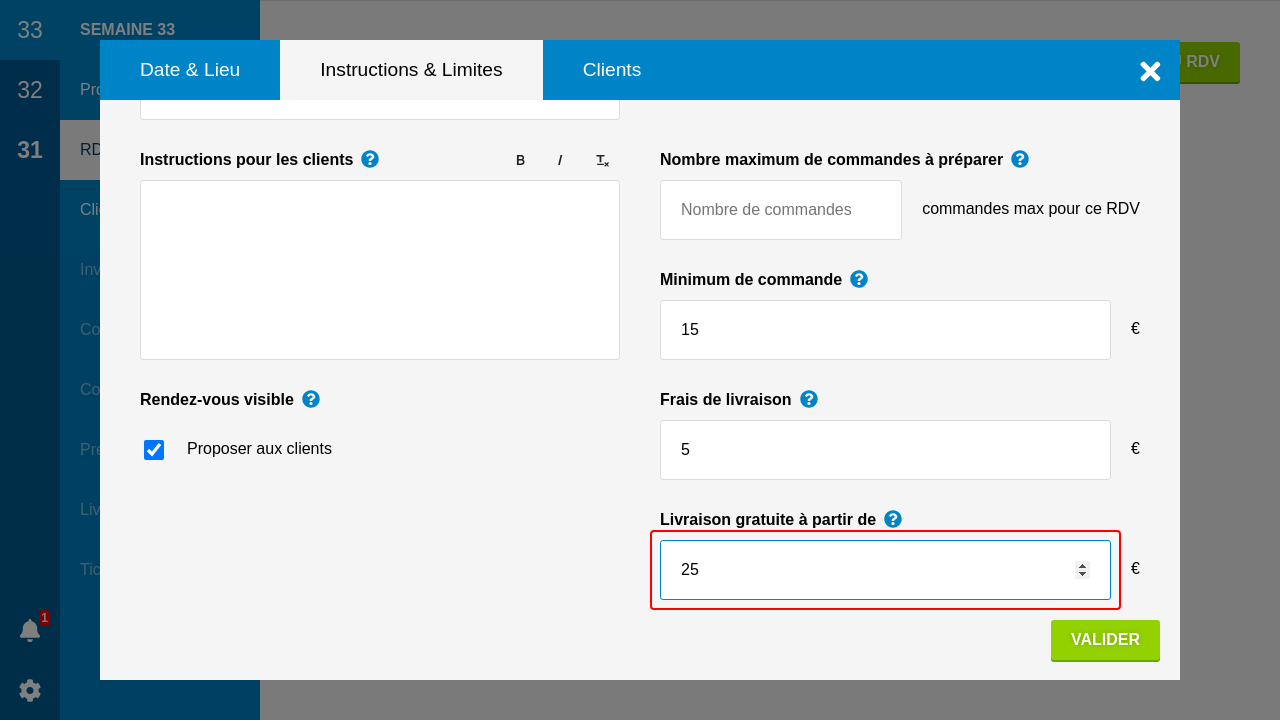Switch to the Date & Lieu tab
Image resolution: width=1280 pixels, height=720 pixels.
[x=190, y=70]
